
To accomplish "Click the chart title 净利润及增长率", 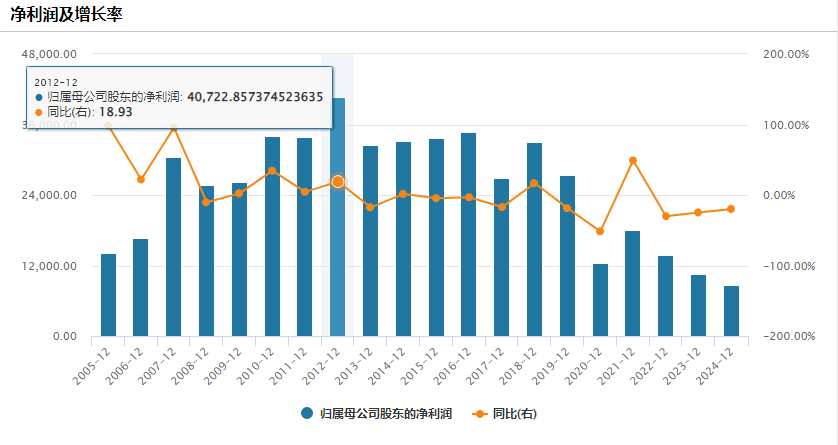I will (66, 15).
